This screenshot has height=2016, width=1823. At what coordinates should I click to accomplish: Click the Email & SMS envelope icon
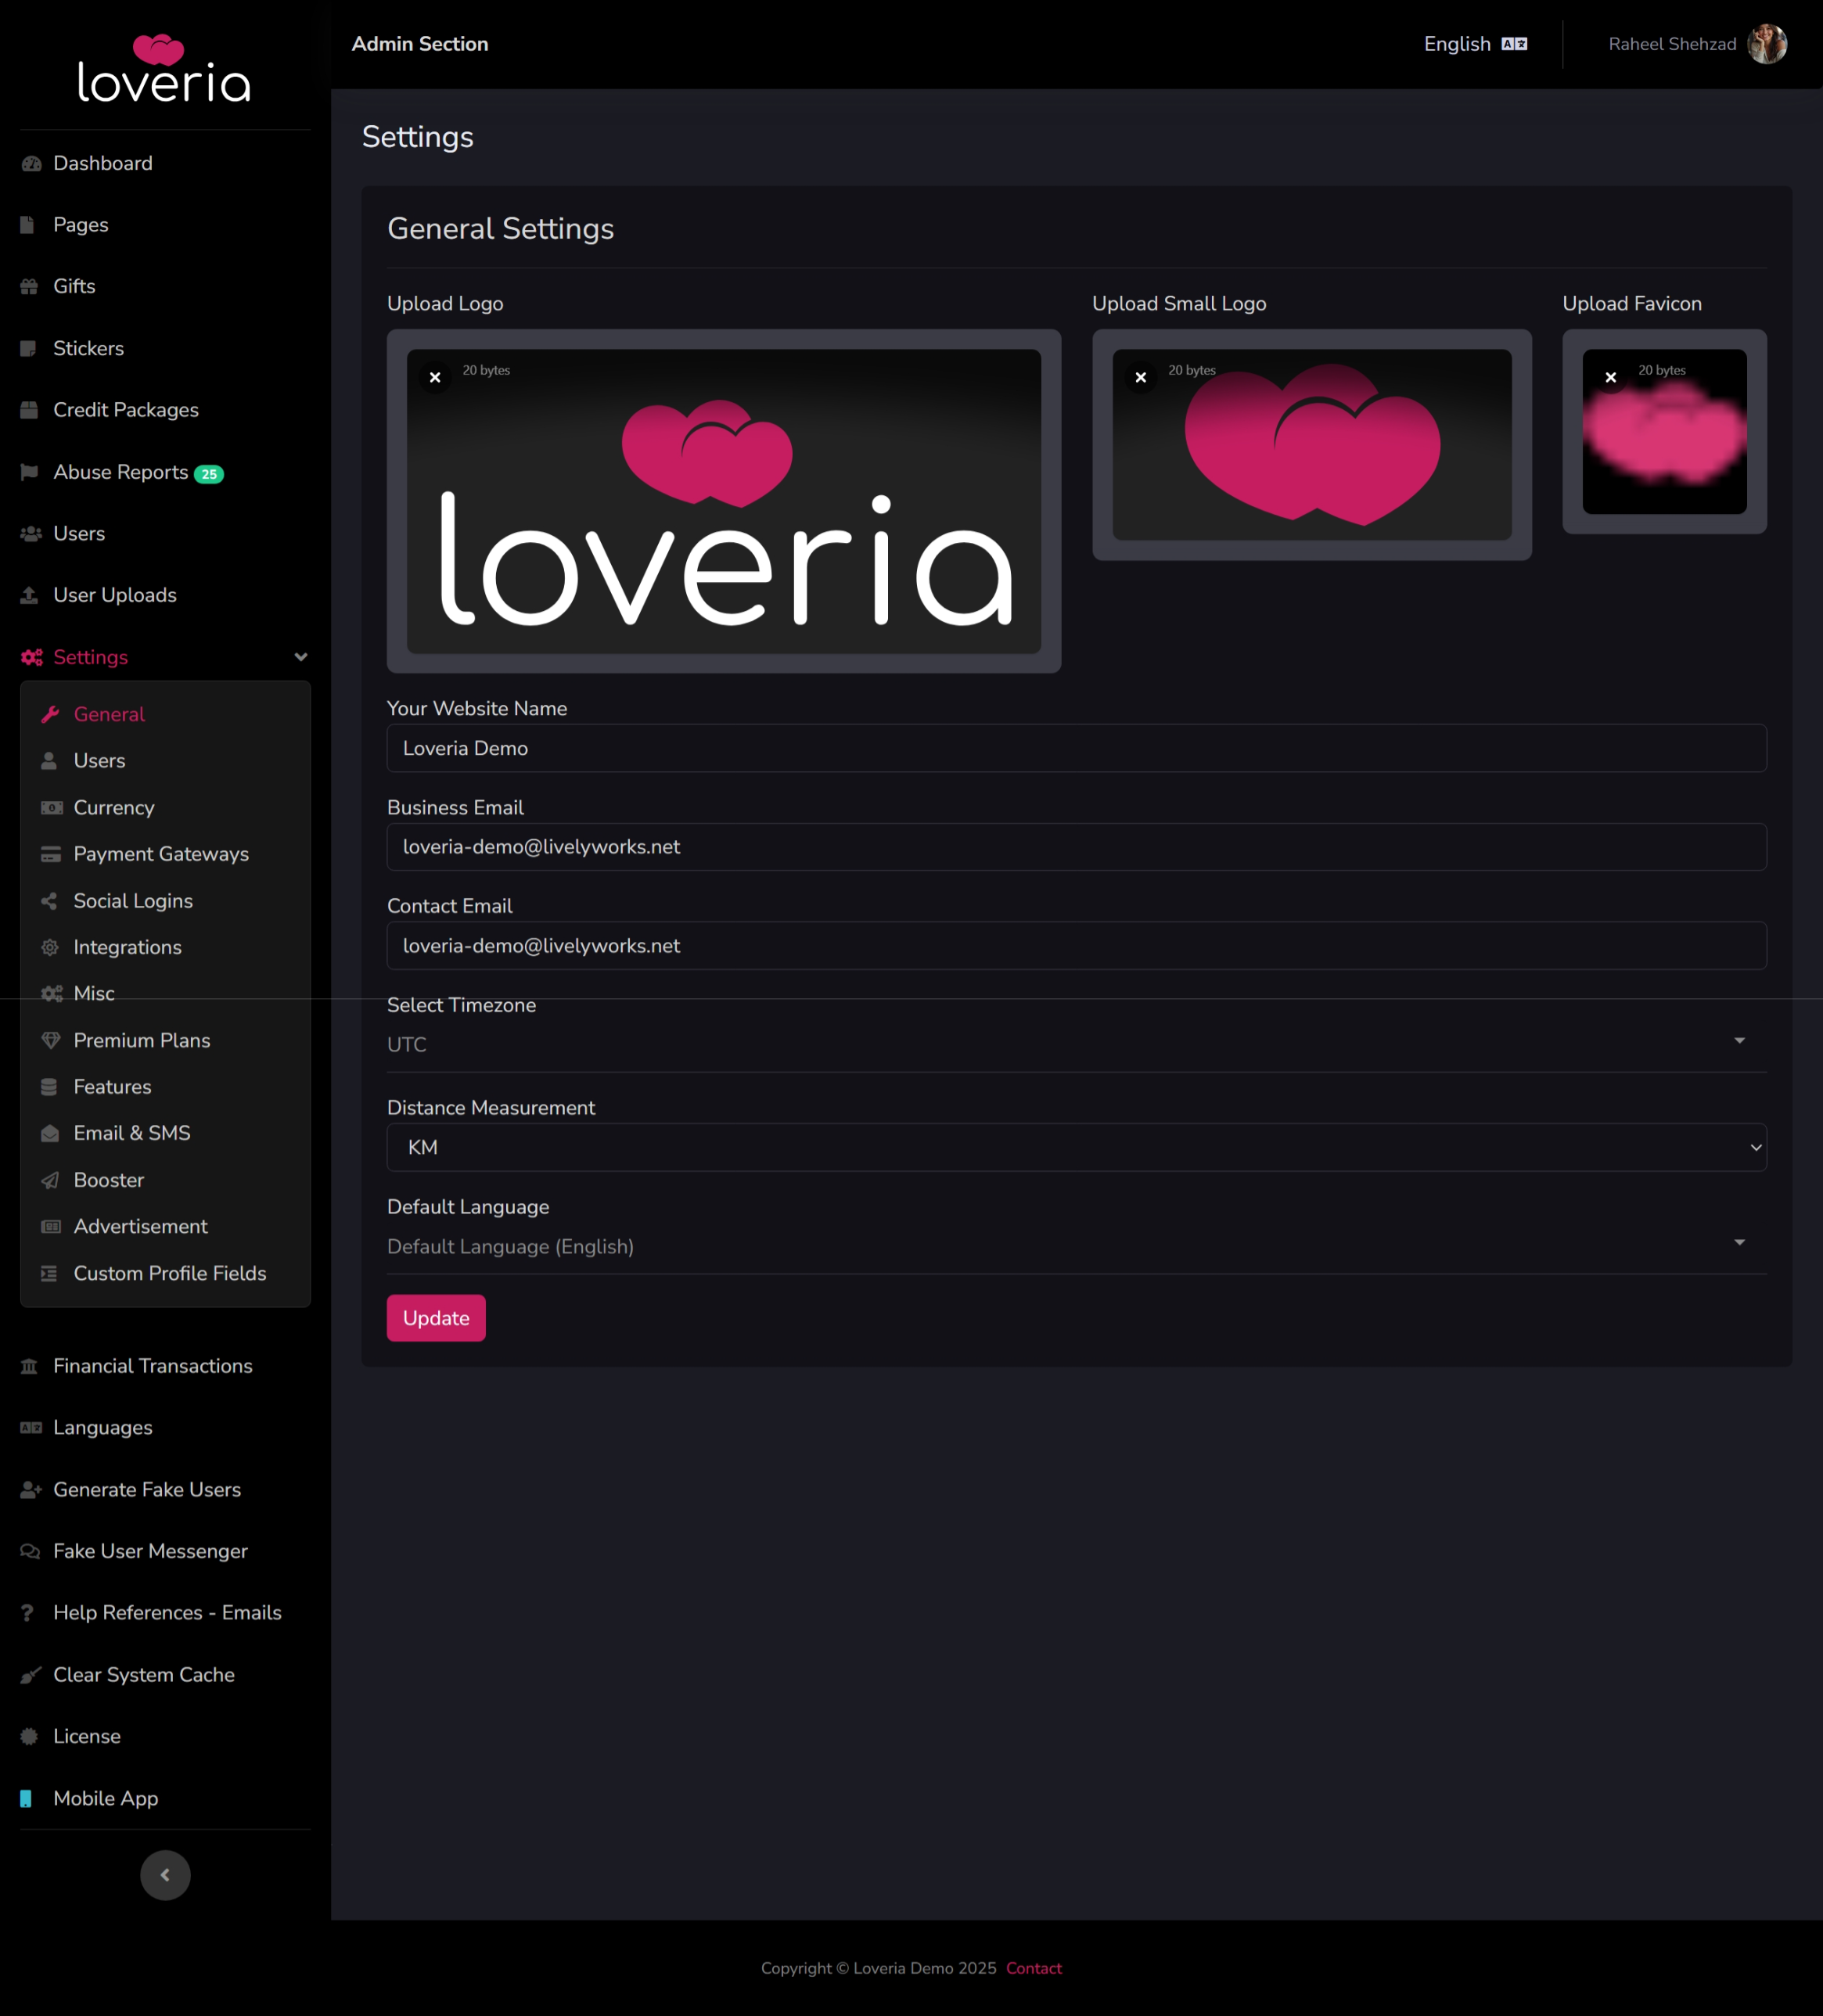coord(50,1133)
